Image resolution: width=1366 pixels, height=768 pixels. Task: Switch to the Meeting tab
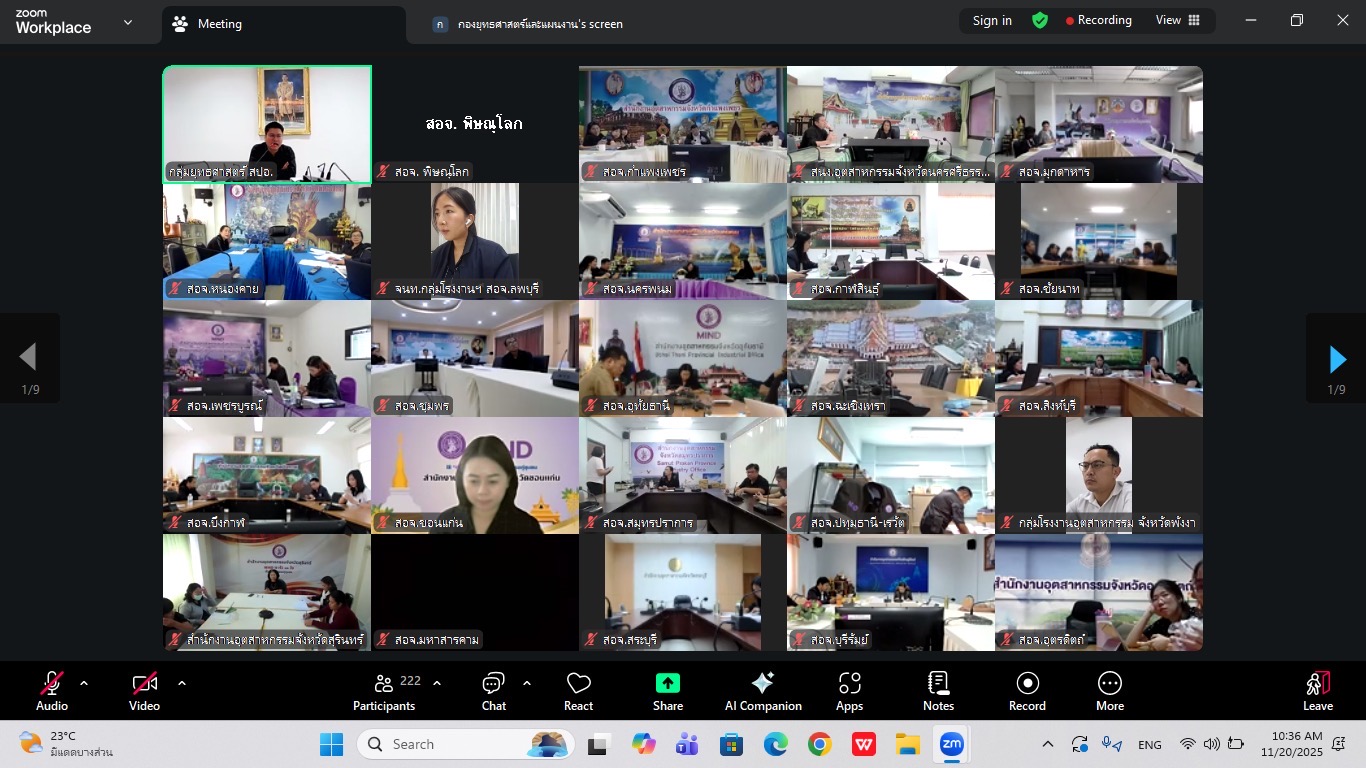(x=219, y=24)
